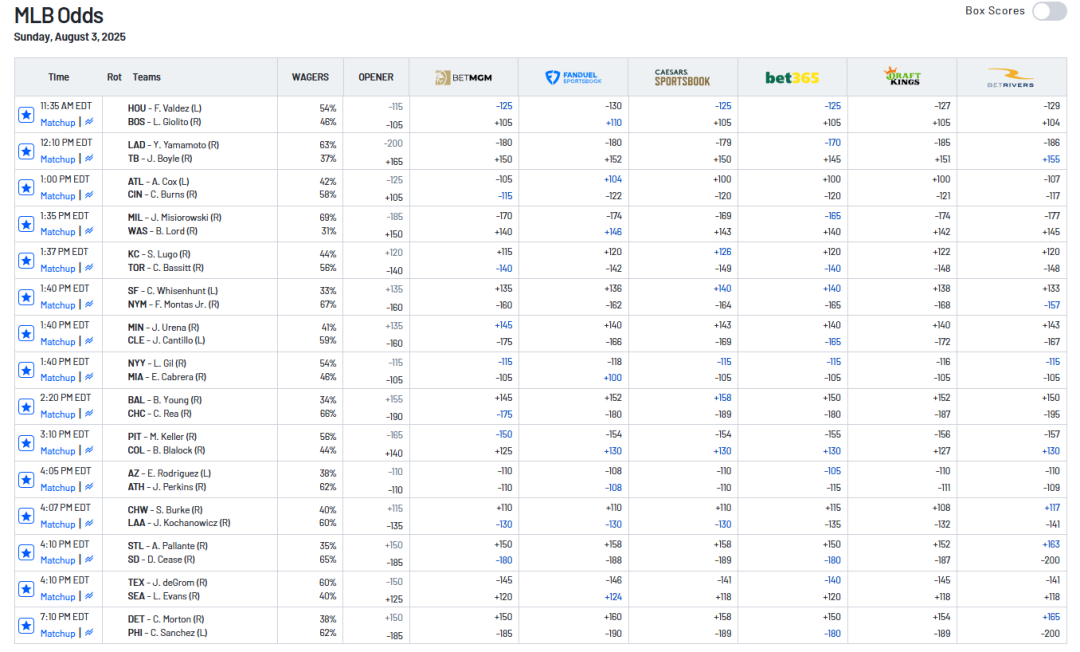The image size is (1080, 652).
Task: Select FanDuel +146 odds for WAS
Action: (613, 232)
